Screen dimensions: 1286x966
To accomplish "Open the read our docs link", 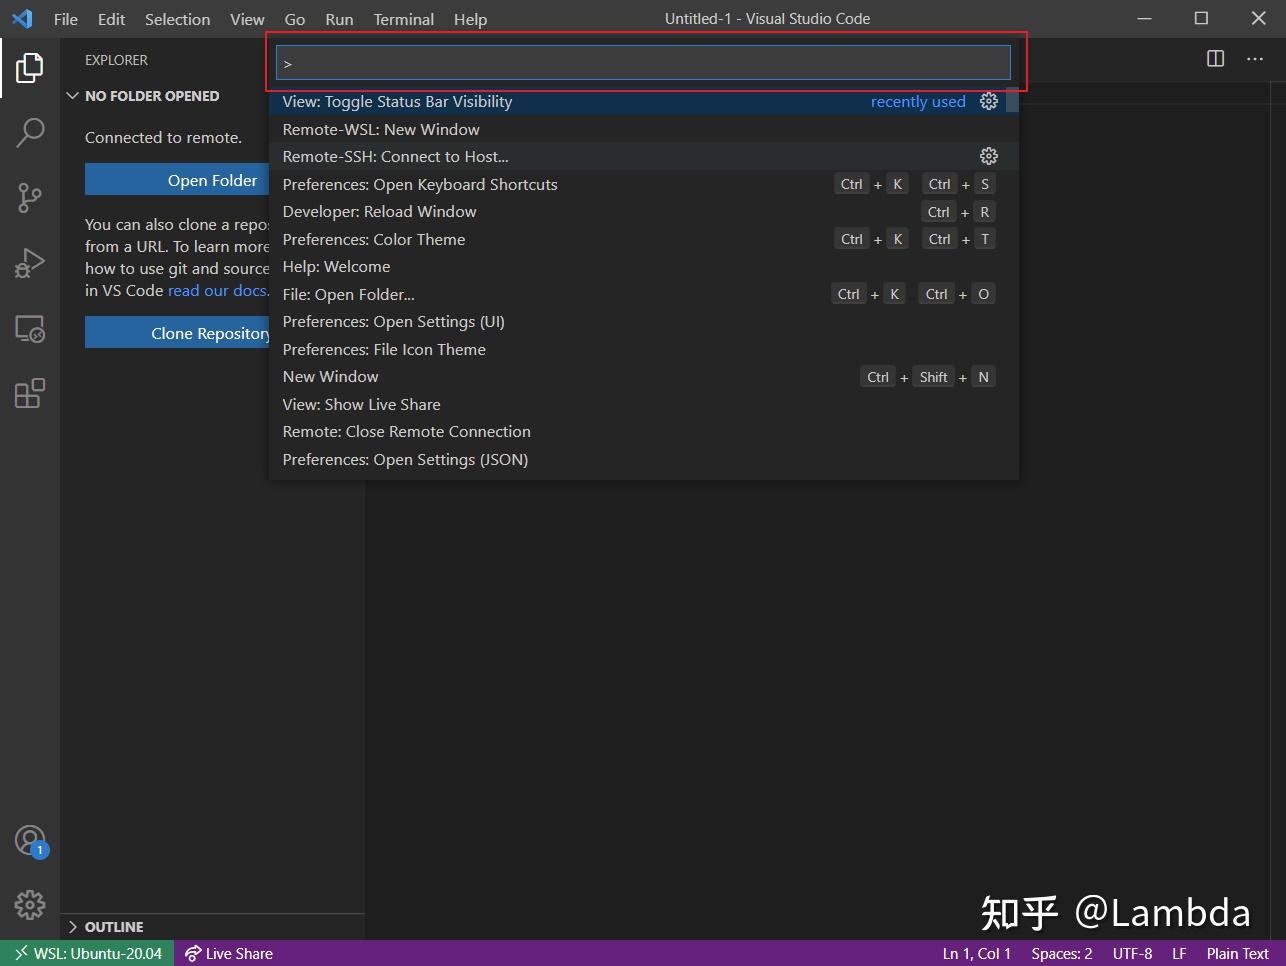I will coord(218,290).
